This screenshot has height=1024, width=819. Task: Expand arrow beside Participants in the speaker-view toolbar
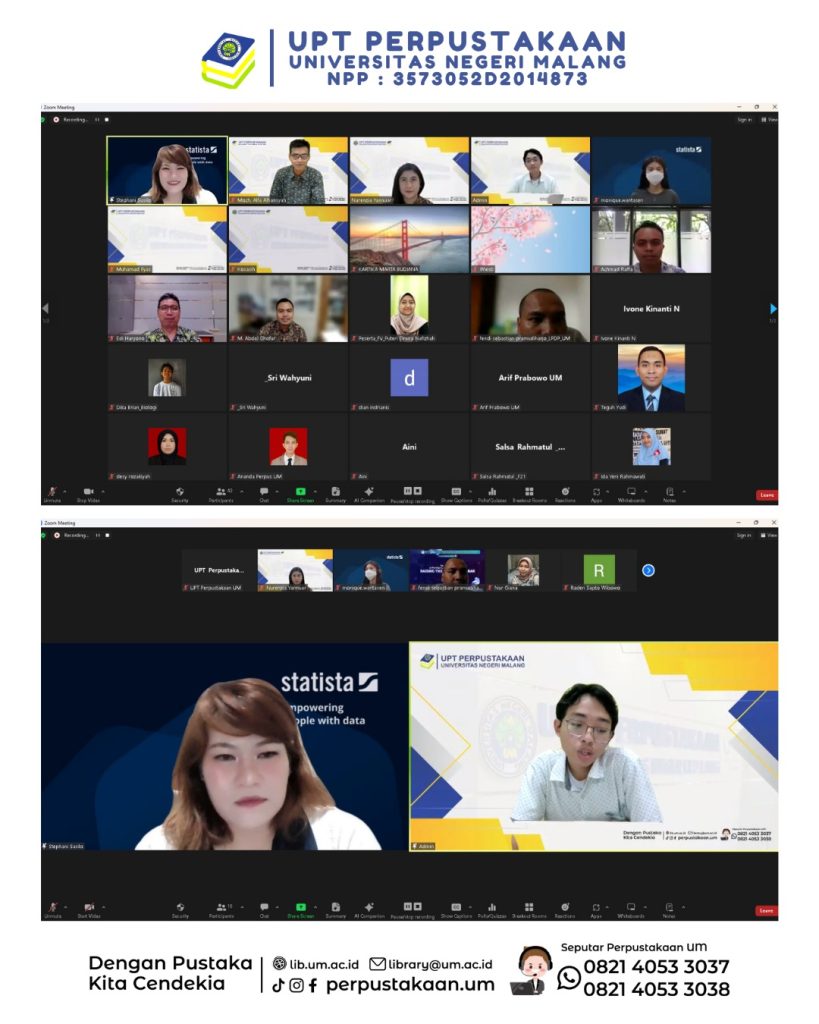tap(242, 906)
